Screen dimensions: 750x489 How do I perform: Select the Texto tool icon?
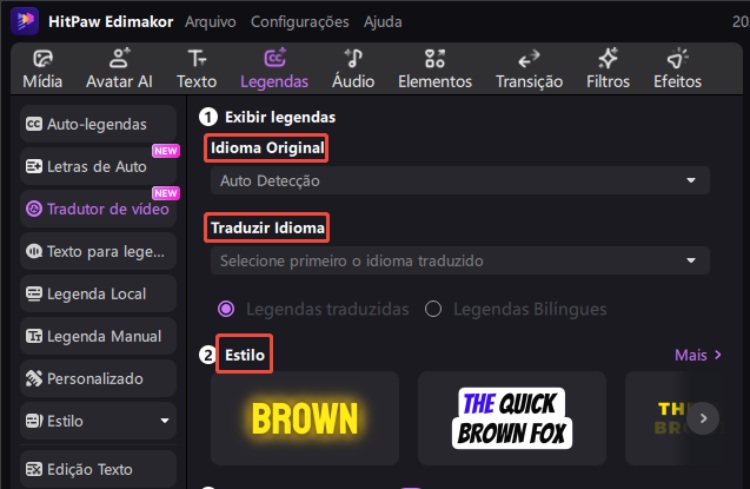[197, 59]
